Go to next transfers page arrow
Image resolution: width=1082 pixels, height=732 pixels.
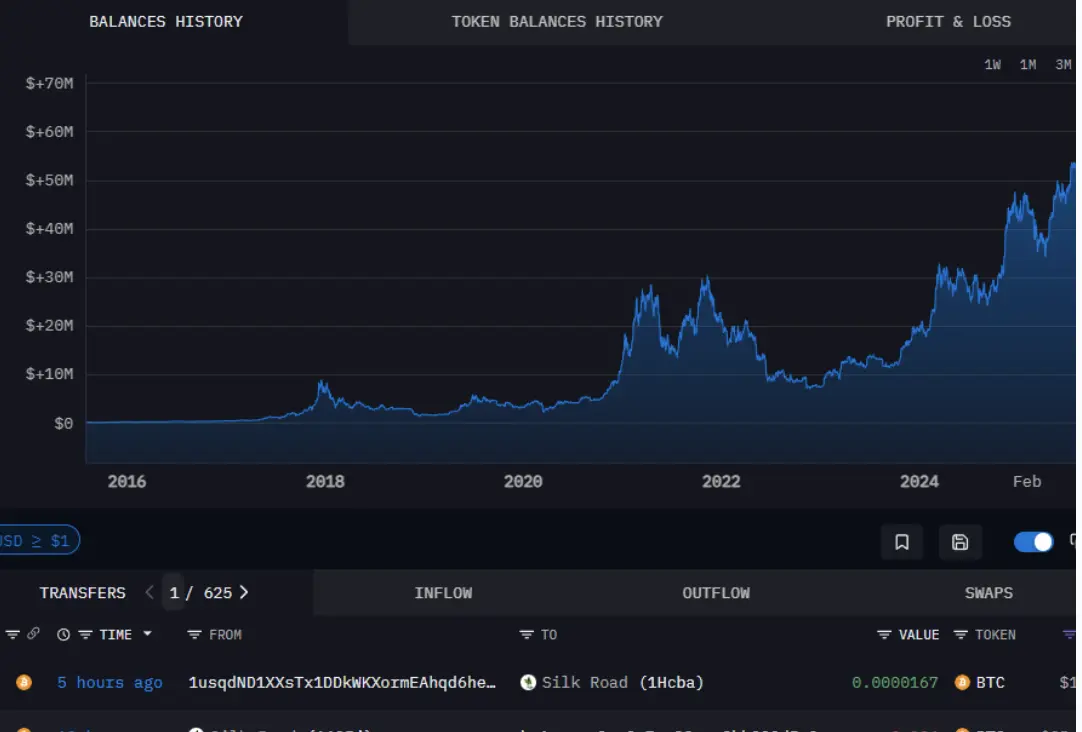tap(244, 592)
